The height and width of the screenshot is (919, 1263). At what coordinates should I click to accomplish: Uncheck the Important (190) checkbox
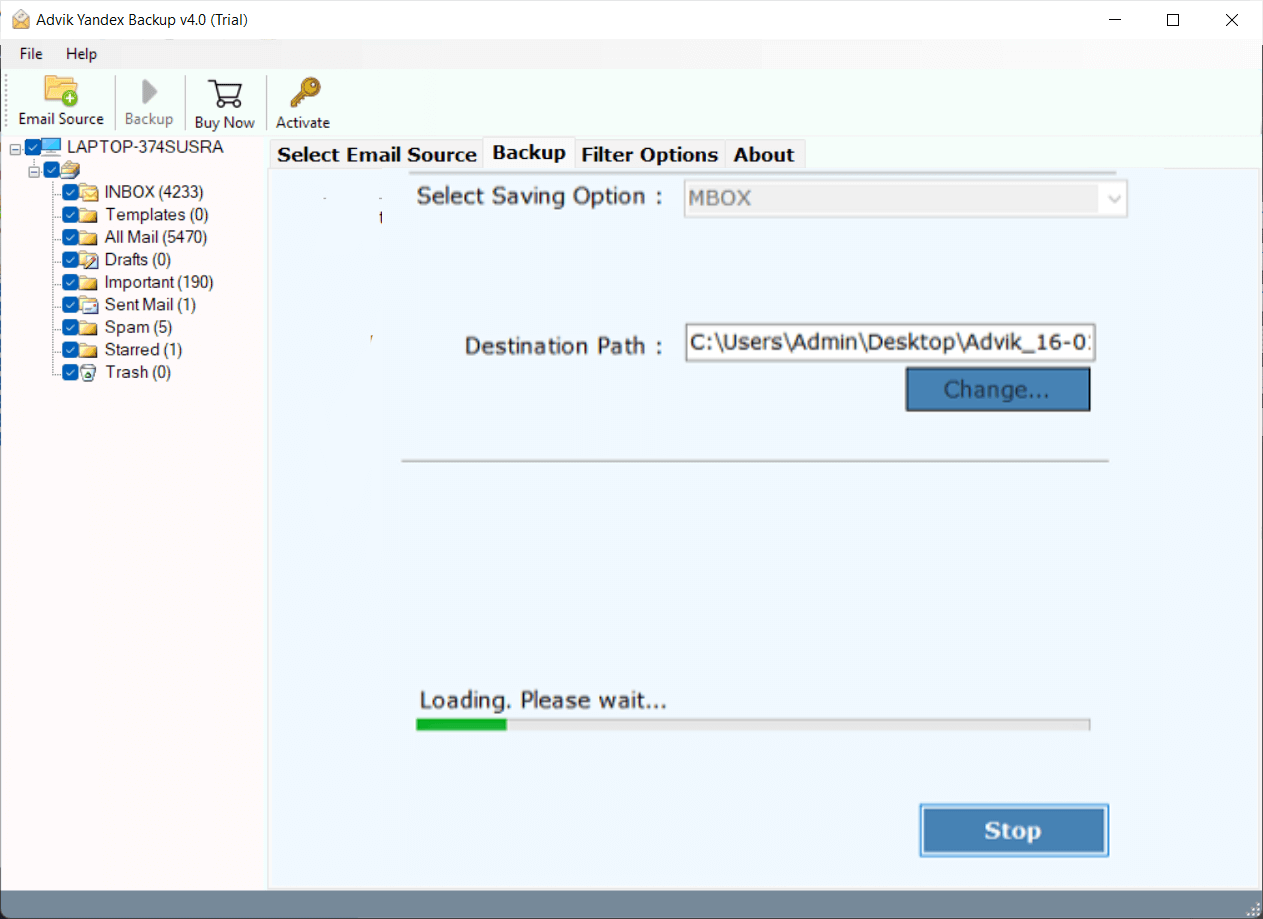(x=70, y=282)
